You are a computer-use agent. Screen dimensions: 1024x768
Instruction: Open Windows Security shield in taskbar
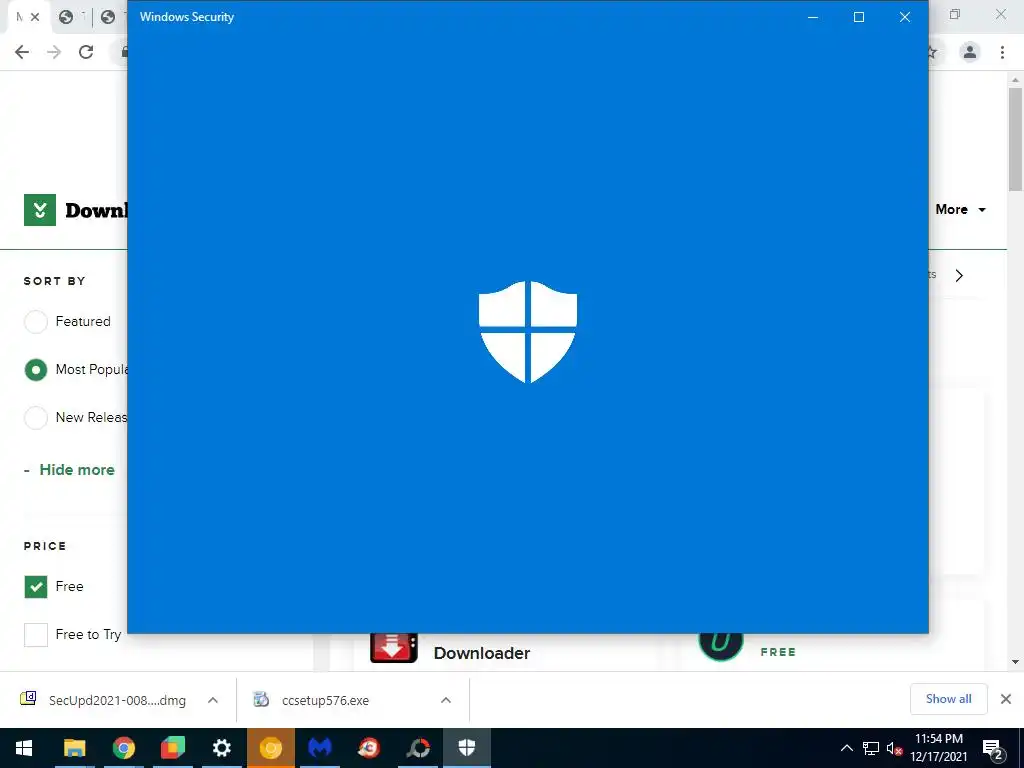pyautogui.click(x=466, y=748)
